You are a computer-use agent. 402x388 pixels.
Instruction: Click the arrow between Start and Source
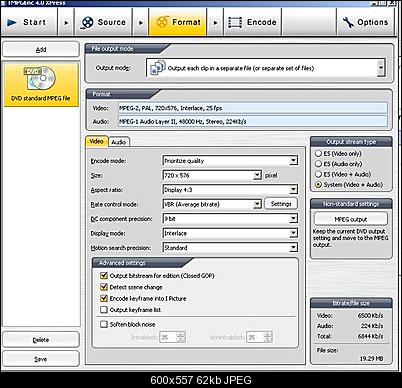click(66, 23)
